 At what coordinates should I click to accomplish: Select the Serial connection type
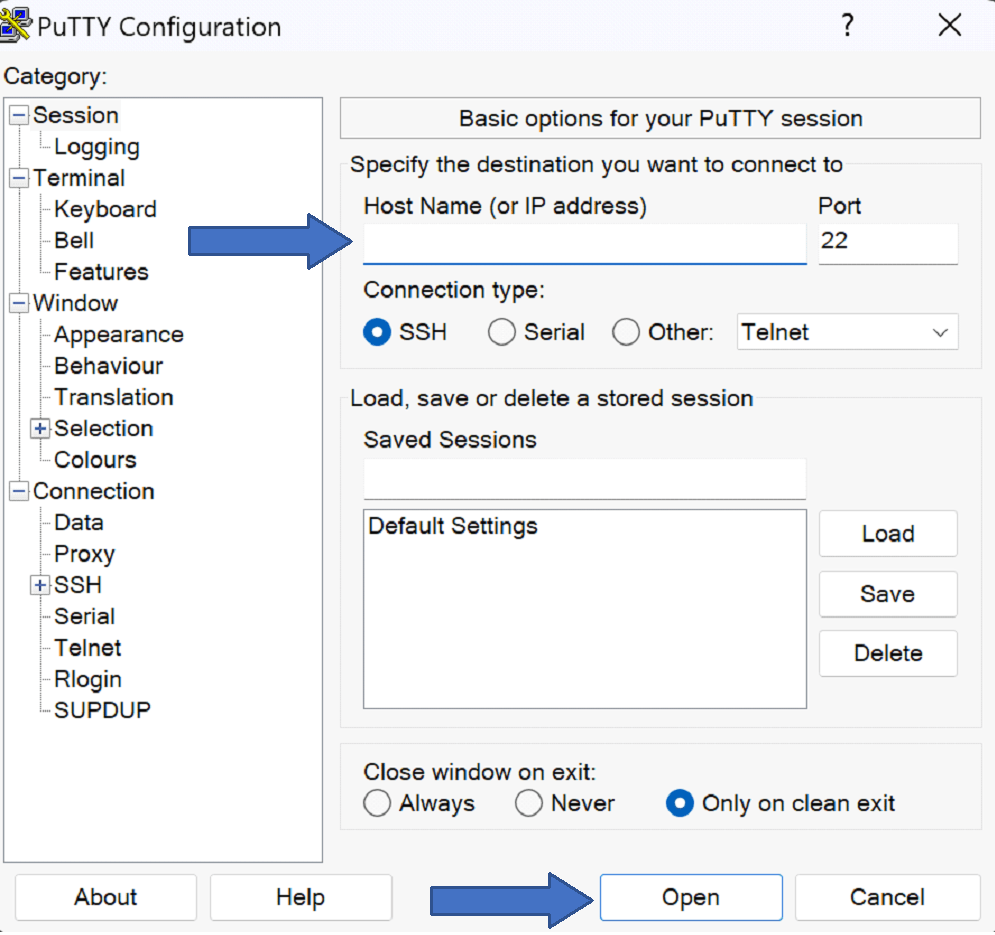[x=501, y=332]
